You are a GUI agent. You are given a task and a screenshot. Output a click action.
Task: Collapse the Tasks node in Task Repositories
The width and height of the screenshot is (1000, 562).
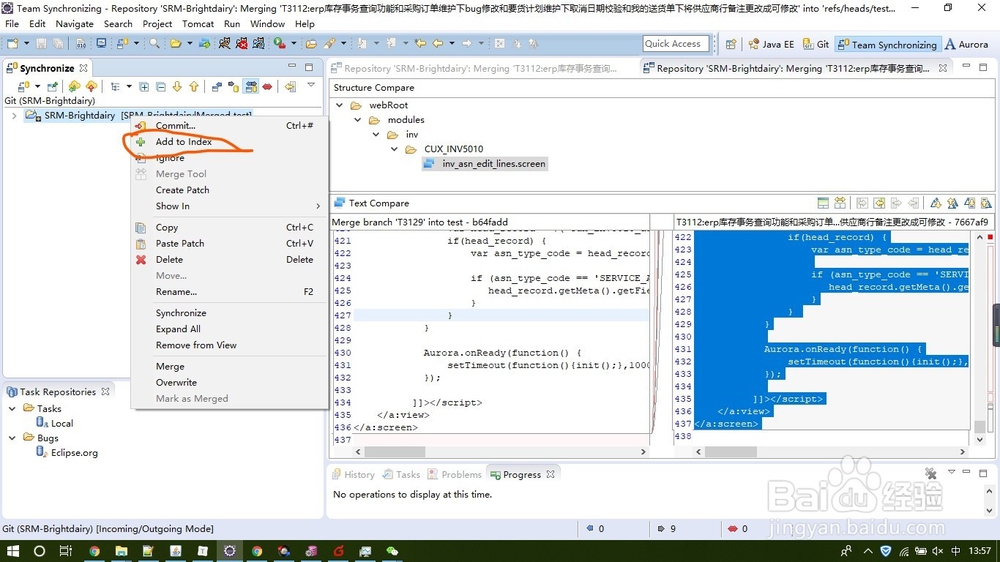pyautogui.click(x=12, y=408)
